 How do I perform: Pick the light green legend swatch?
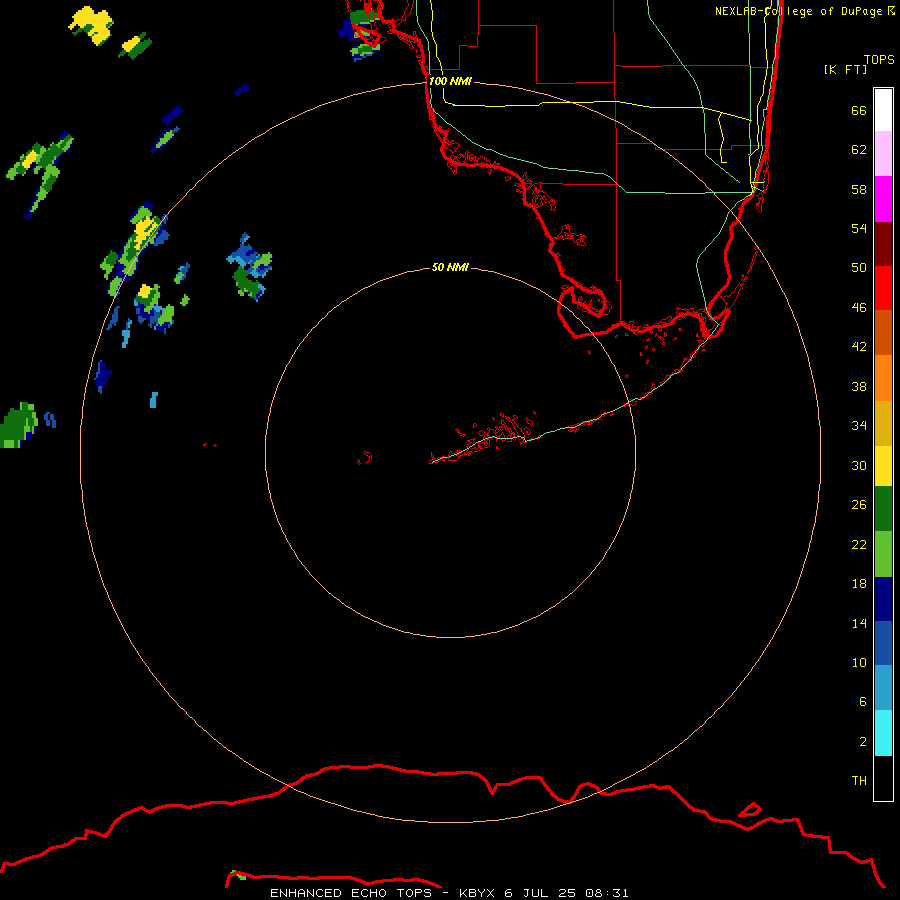(x=883, y=554)
